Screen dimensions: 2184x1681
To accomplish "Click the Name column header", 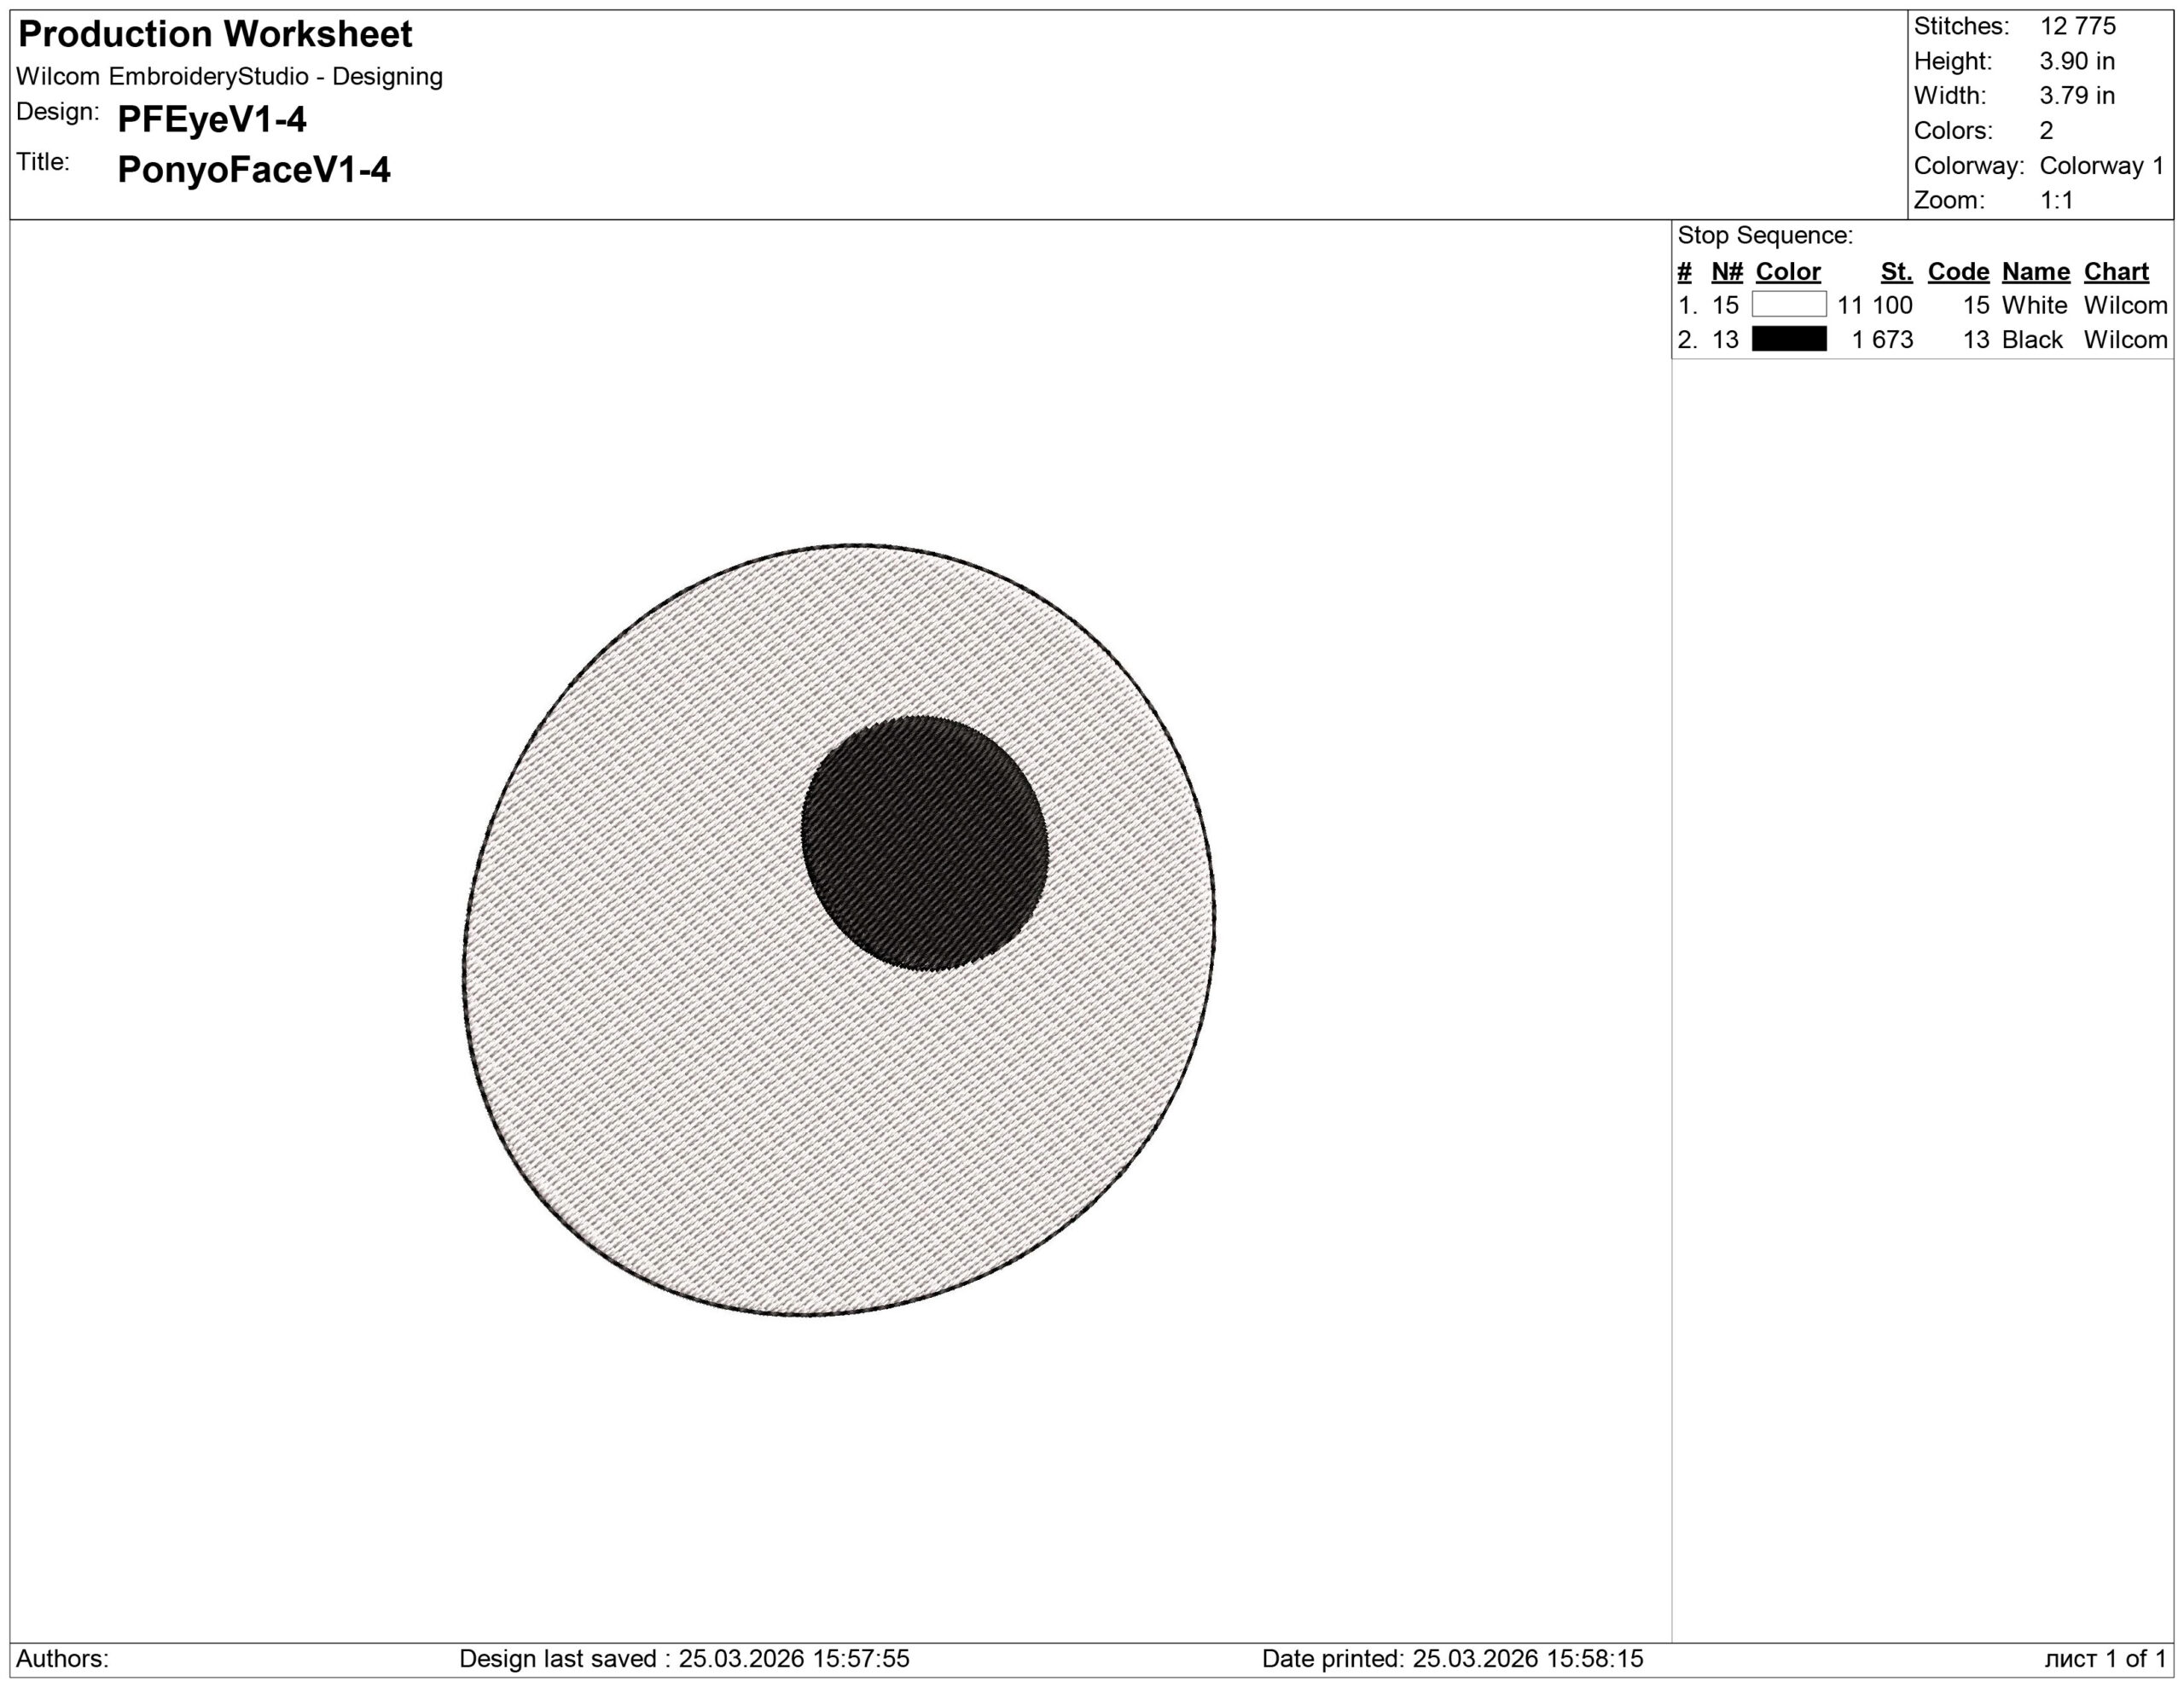I will (2035, 271).
